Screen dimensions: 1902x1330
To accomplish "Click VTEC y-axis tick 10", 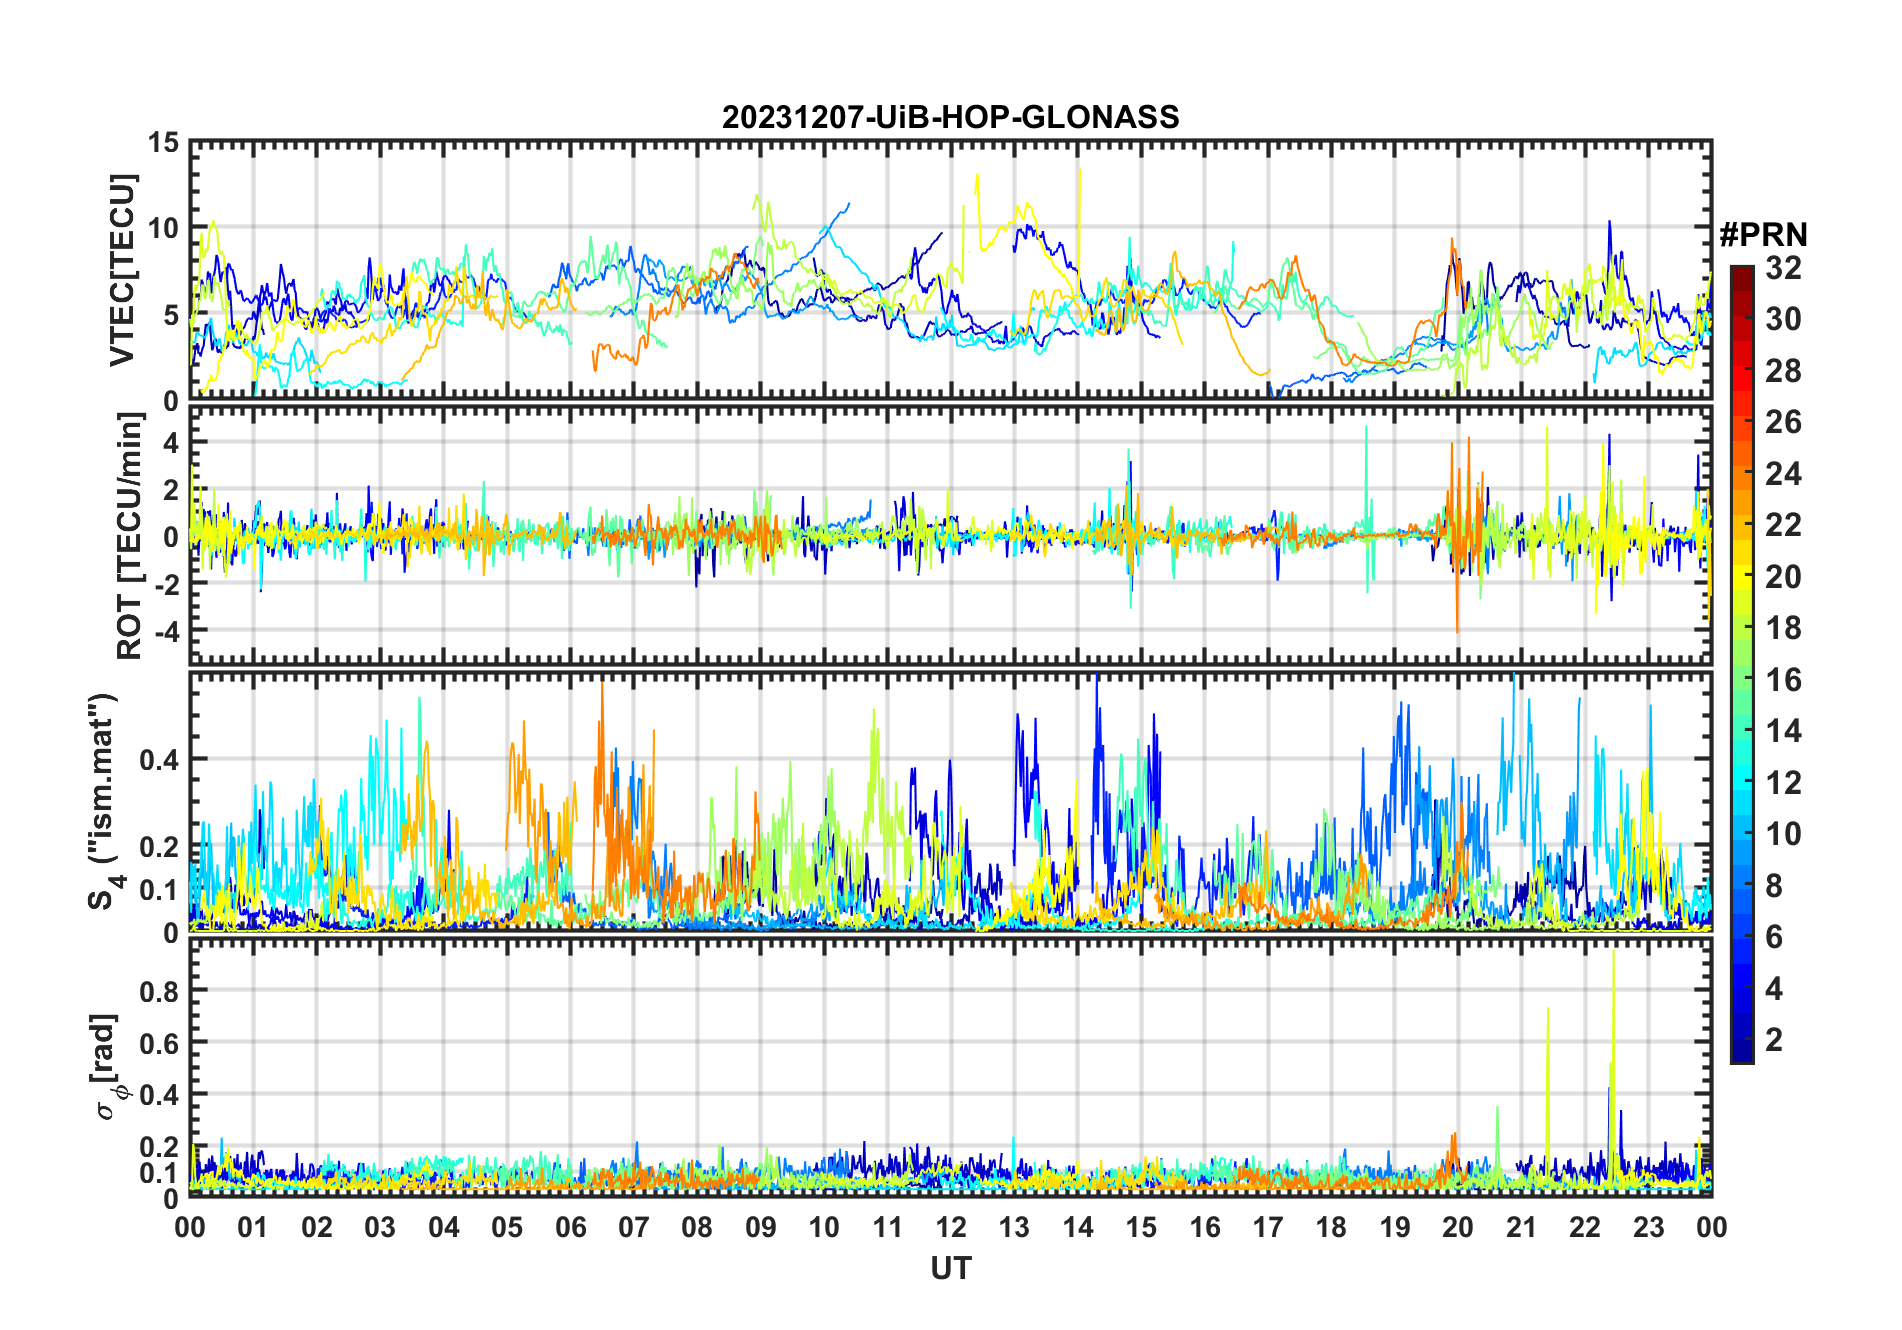I will click(x=163, y=229).
